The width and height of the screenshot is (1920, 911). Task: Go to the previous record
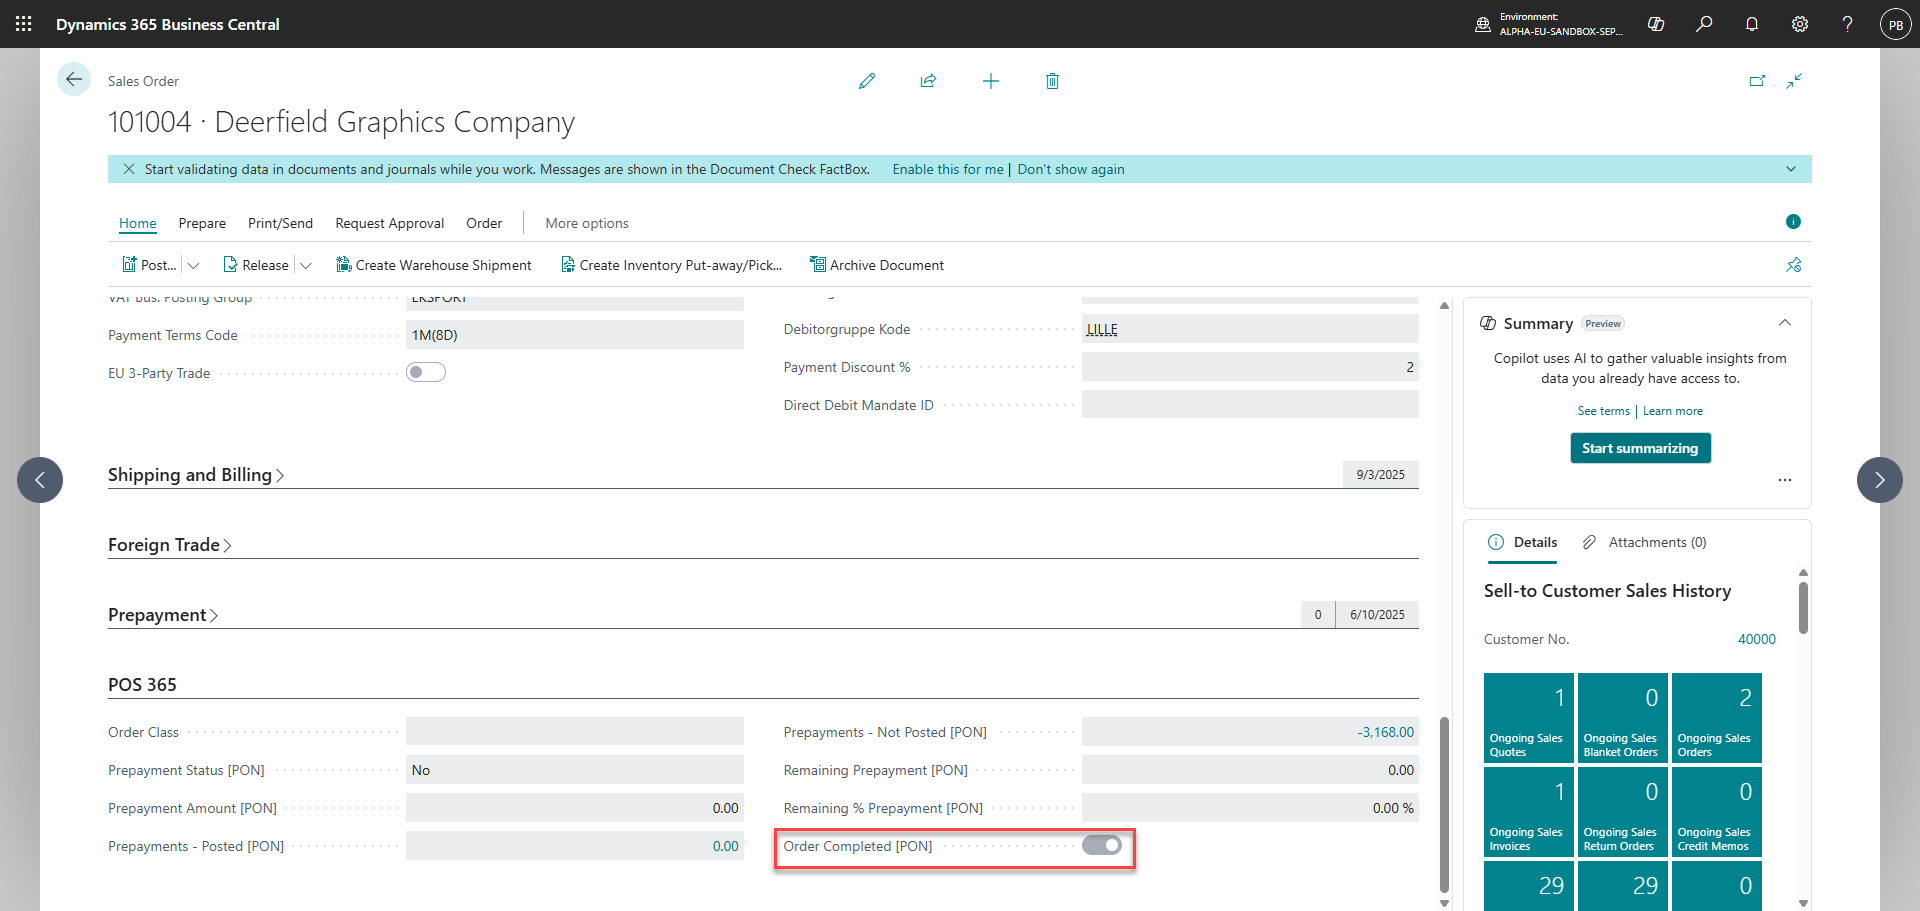point(40,480)
